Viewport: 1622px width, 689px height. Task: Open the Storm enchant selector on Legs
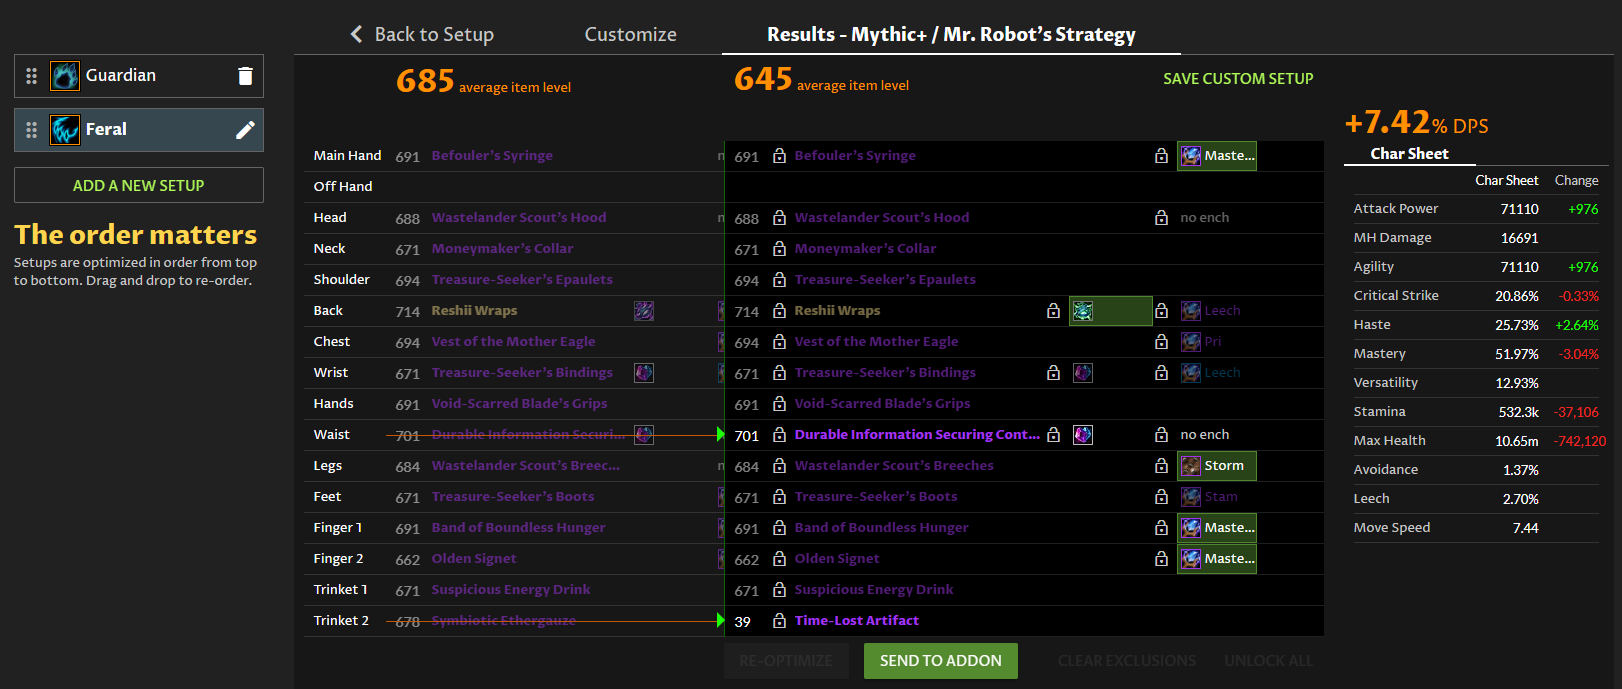[x=1216, y=466]
